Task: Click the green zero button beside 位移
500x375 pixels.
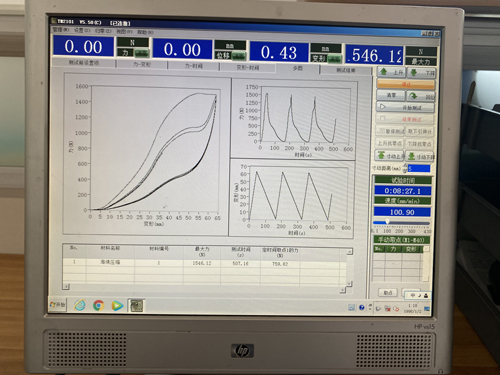Action: coord(239,56)
